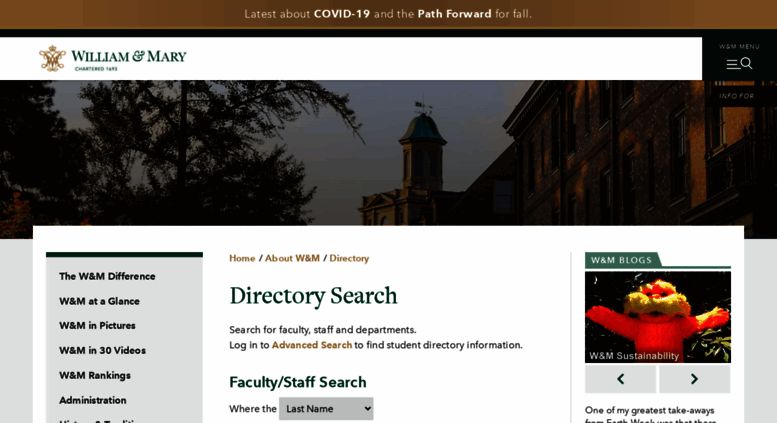Screen dimensions: 777x423
Task: Click the Faculty/Staff Search heading
Action: (298, 382)
